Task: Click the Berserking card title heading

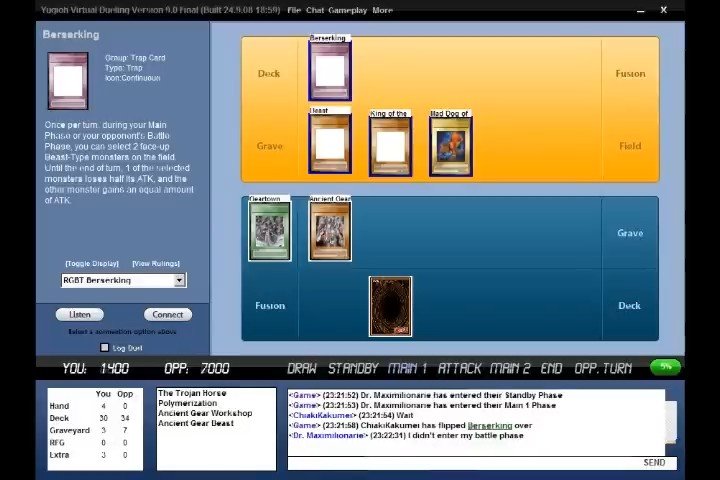Action: click(71, 34)
